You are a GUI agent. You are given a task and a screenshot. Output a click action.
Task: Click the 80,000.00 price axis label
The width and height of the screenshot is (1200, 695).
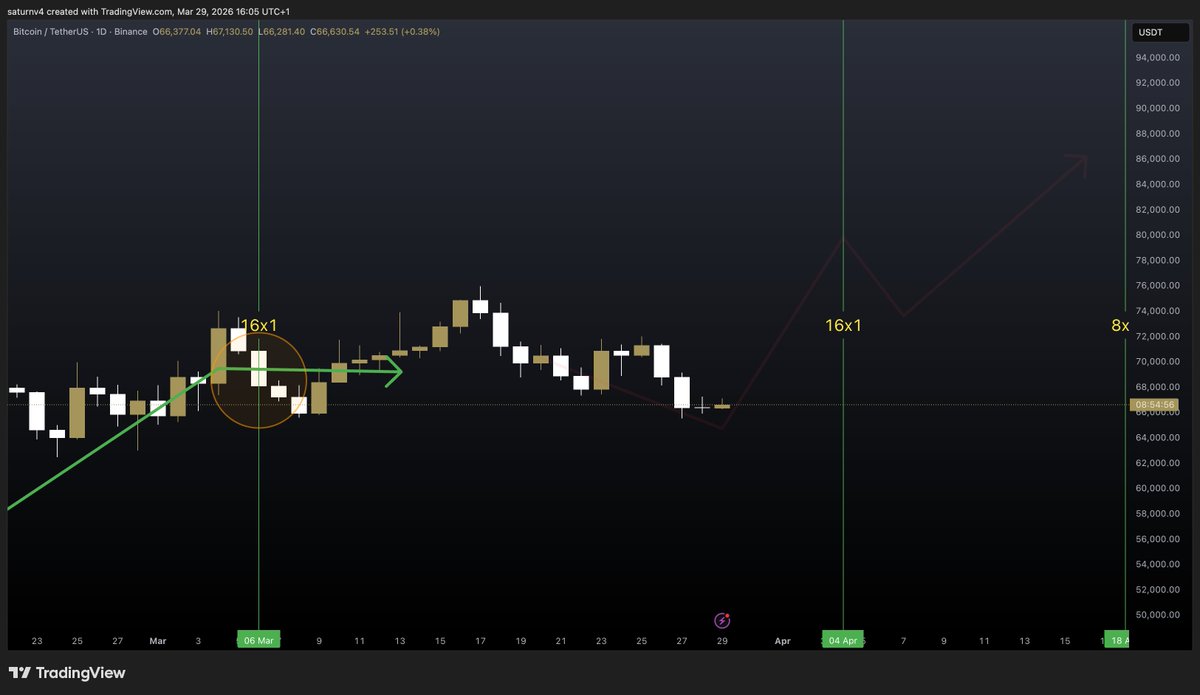[1158, 235]
